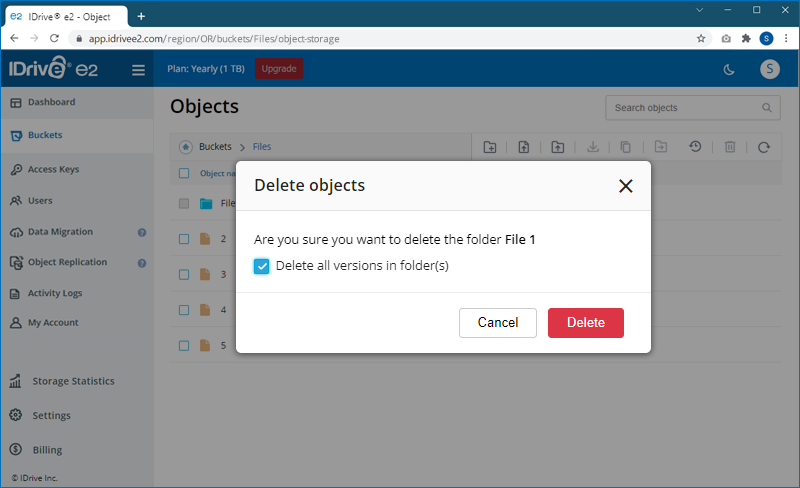Click Cancel in Delete objects dialog
Image resolution: width=800 pixels, height=488 pixels.
[498, 323]
